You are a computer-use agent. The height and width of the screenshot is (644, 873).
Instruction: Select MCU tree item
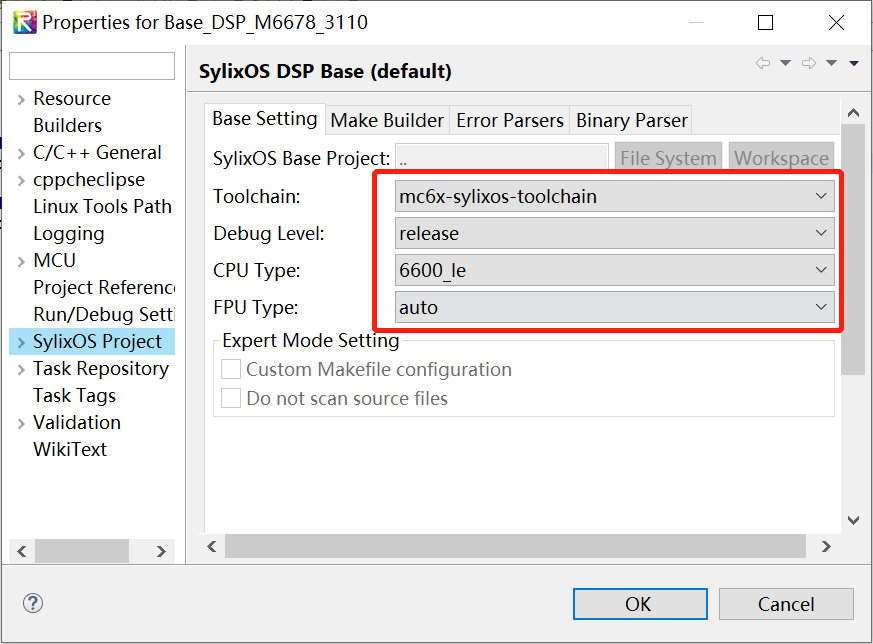(x=54, y=260)
